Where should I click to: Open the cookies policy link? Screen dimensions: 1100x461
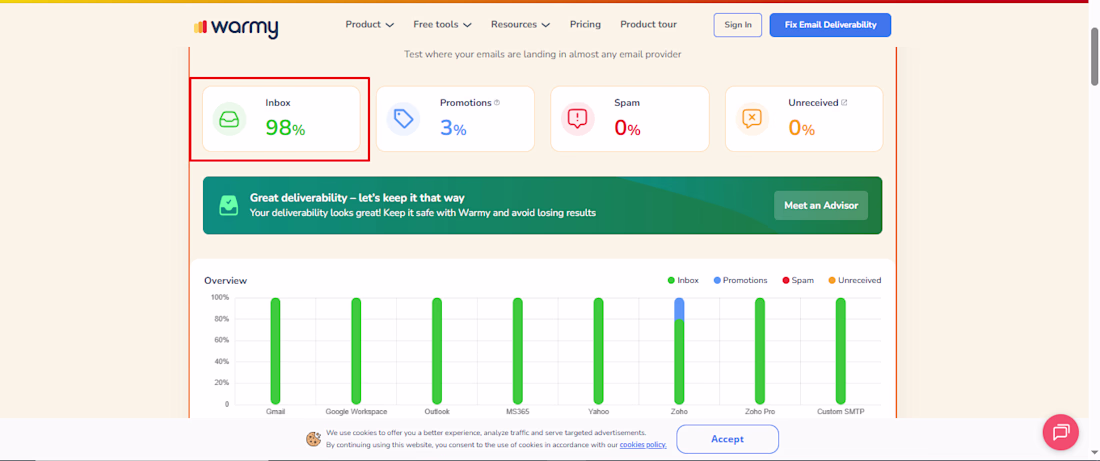tap(643, 445)
